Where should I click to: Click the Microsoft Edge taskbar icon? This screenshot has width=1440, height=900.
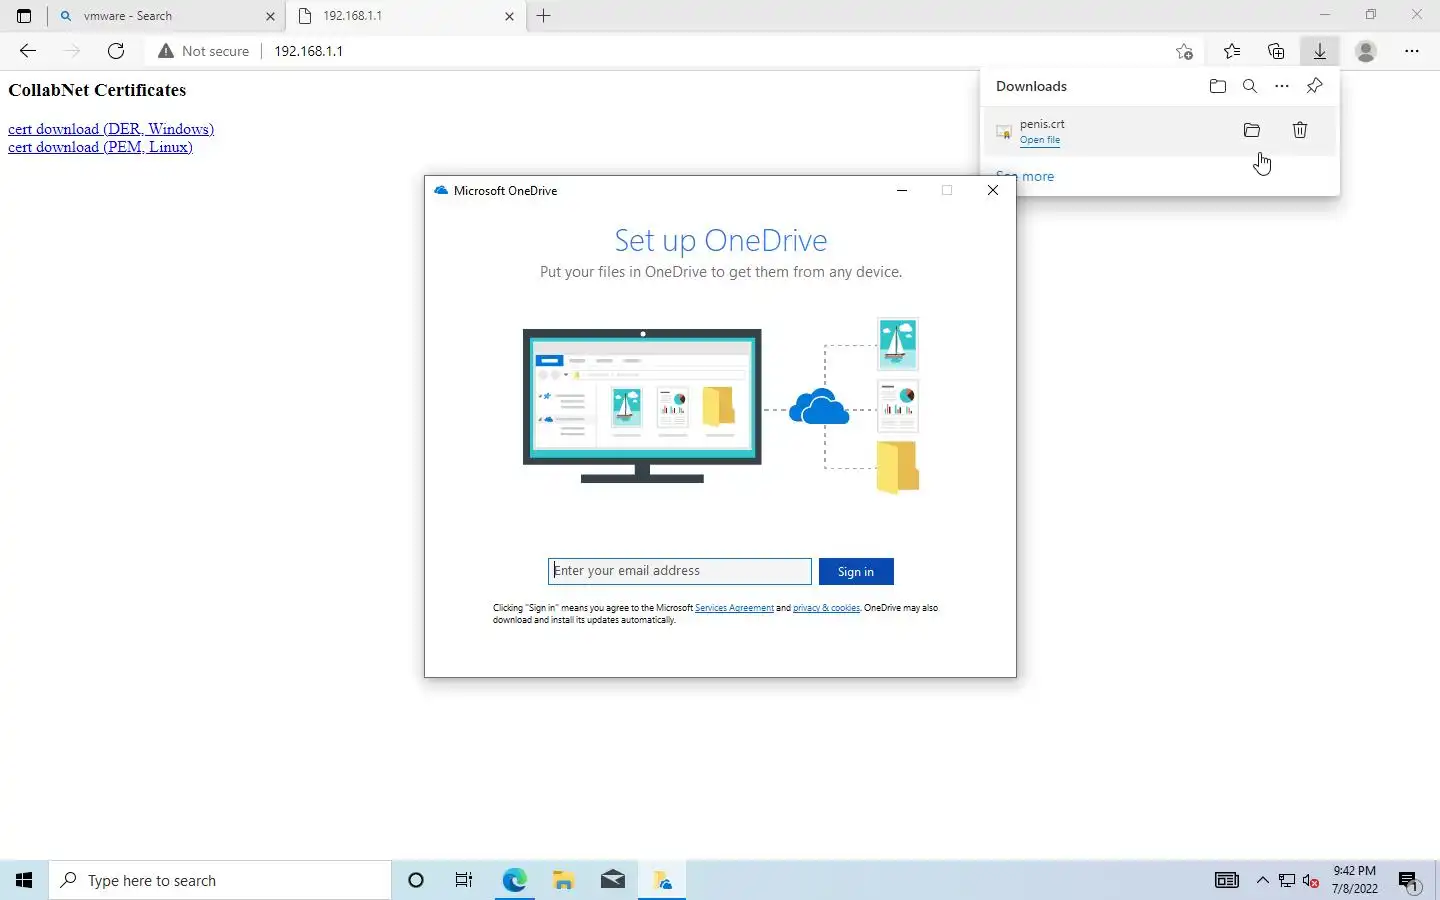(x=514, y=880)
